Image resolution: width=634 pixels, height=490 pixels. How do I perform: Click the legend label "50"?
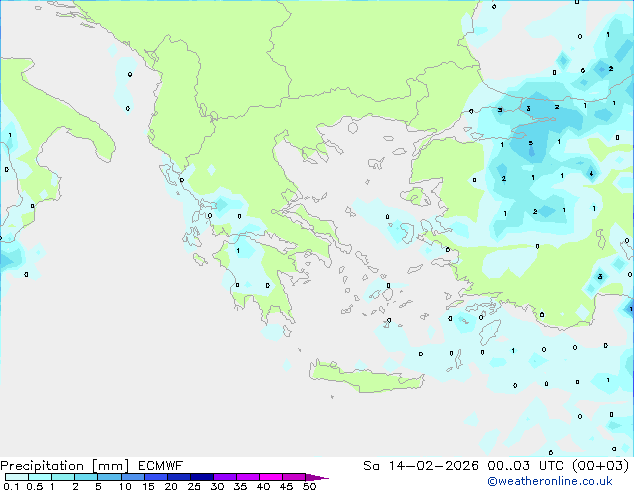pos(310,486)
